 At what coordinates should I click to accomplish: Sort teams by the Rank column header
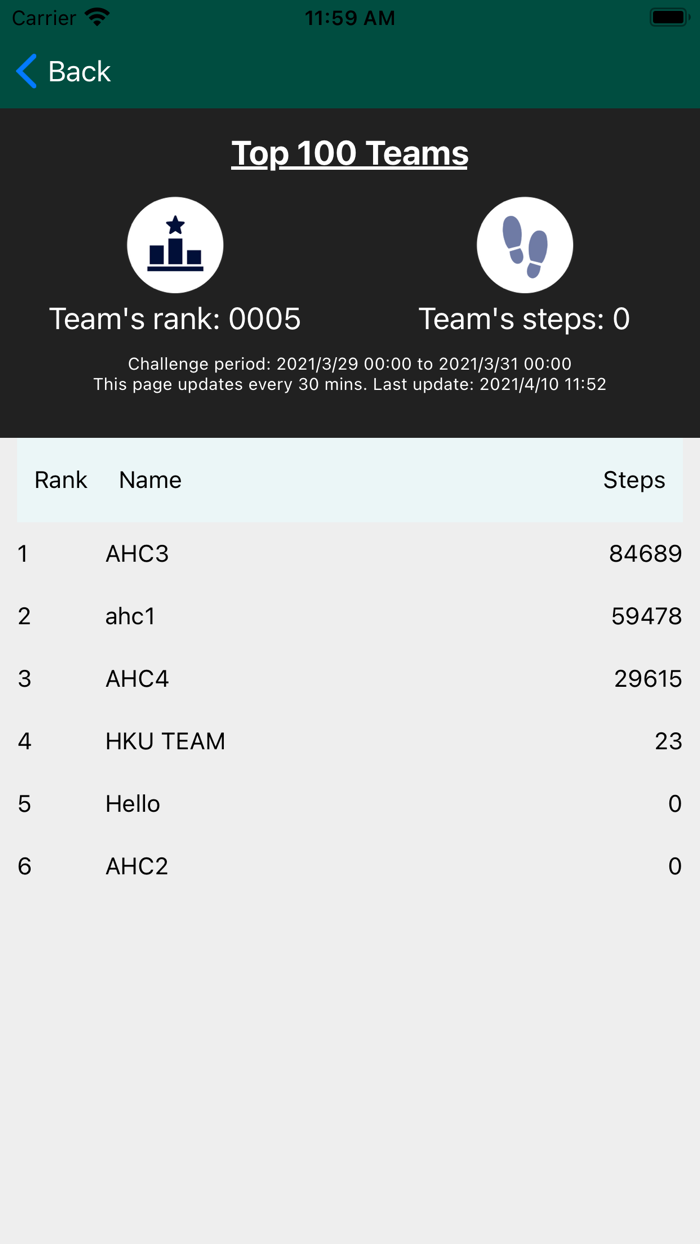tap(60, 480)
